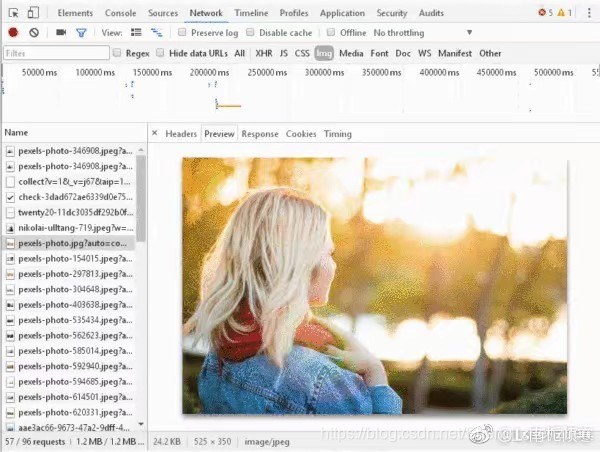Select check-3dad672ae6339d0e75 request row
600x452 pixels.
point(69,197)
